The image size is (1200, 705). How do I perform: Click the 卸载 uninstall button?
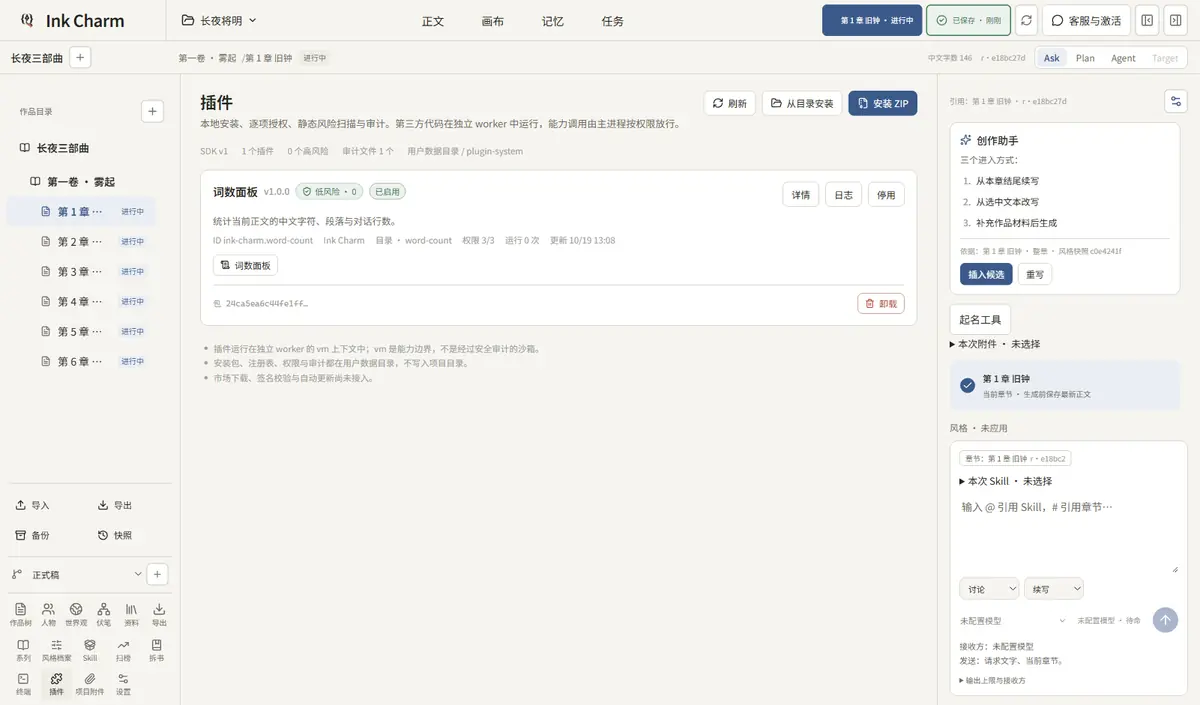pos(881,303)
